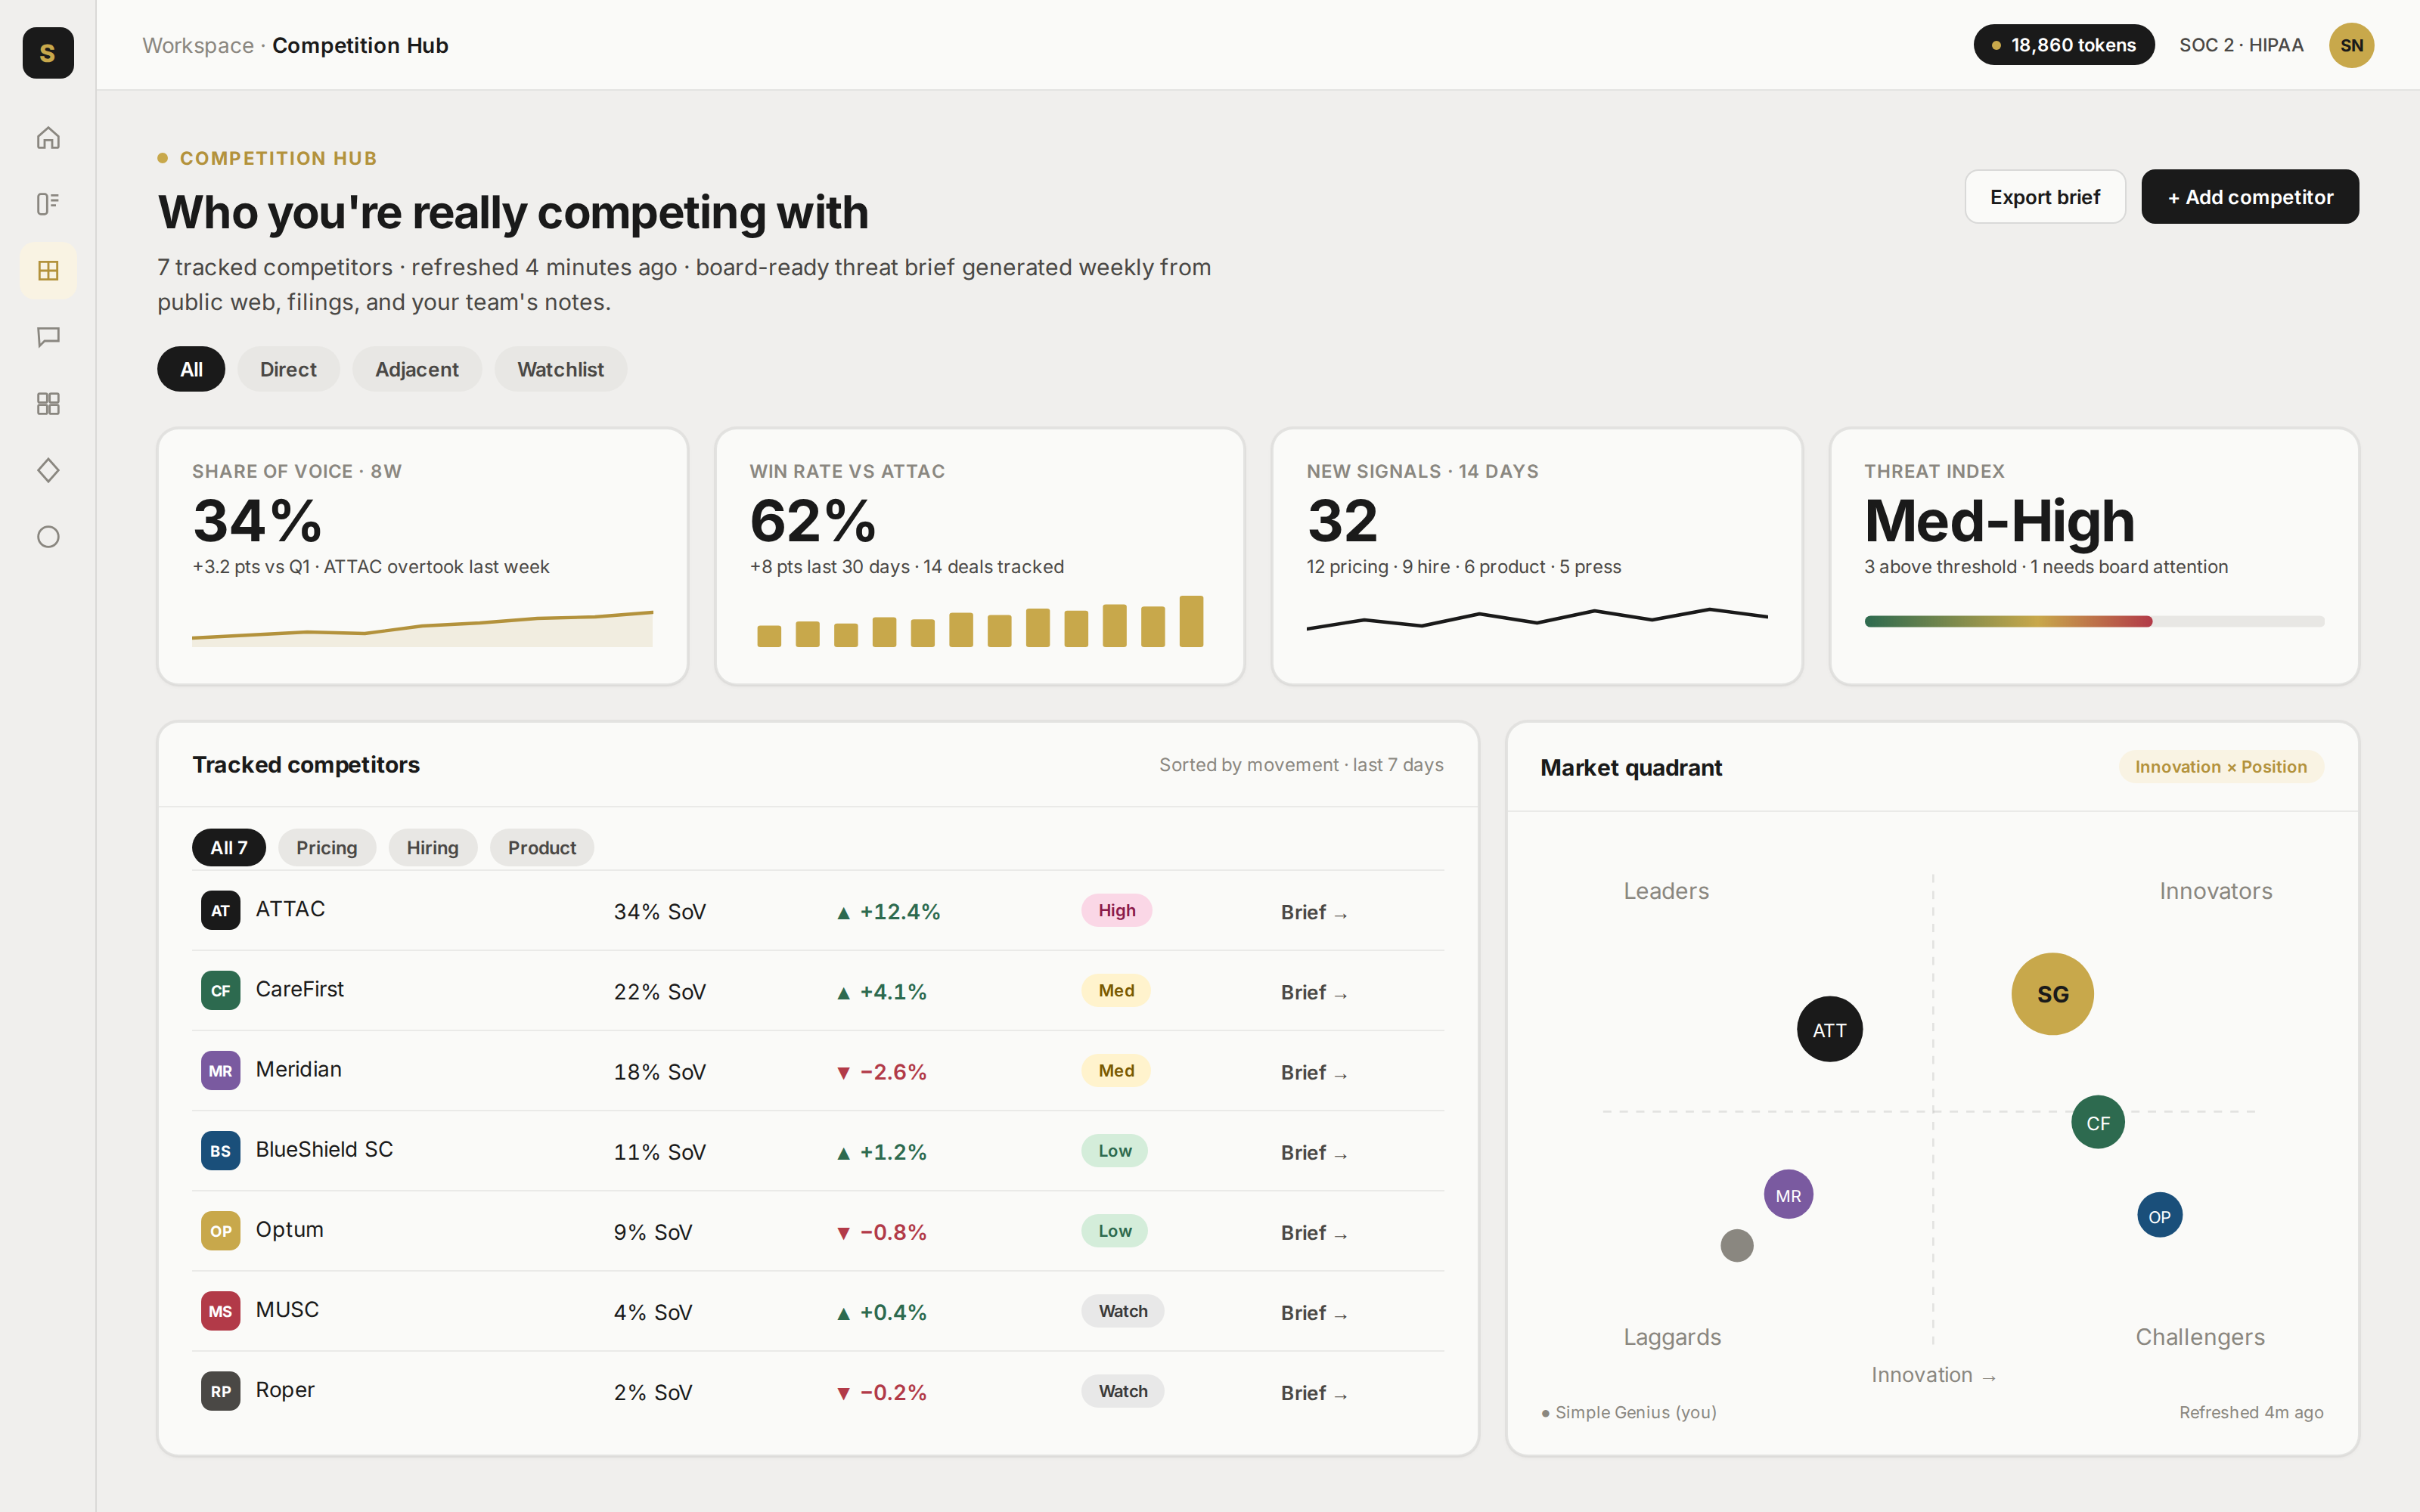Open the Home sidebar icon
Viewport: 2420px width, 1512px height.
(48, 137)
